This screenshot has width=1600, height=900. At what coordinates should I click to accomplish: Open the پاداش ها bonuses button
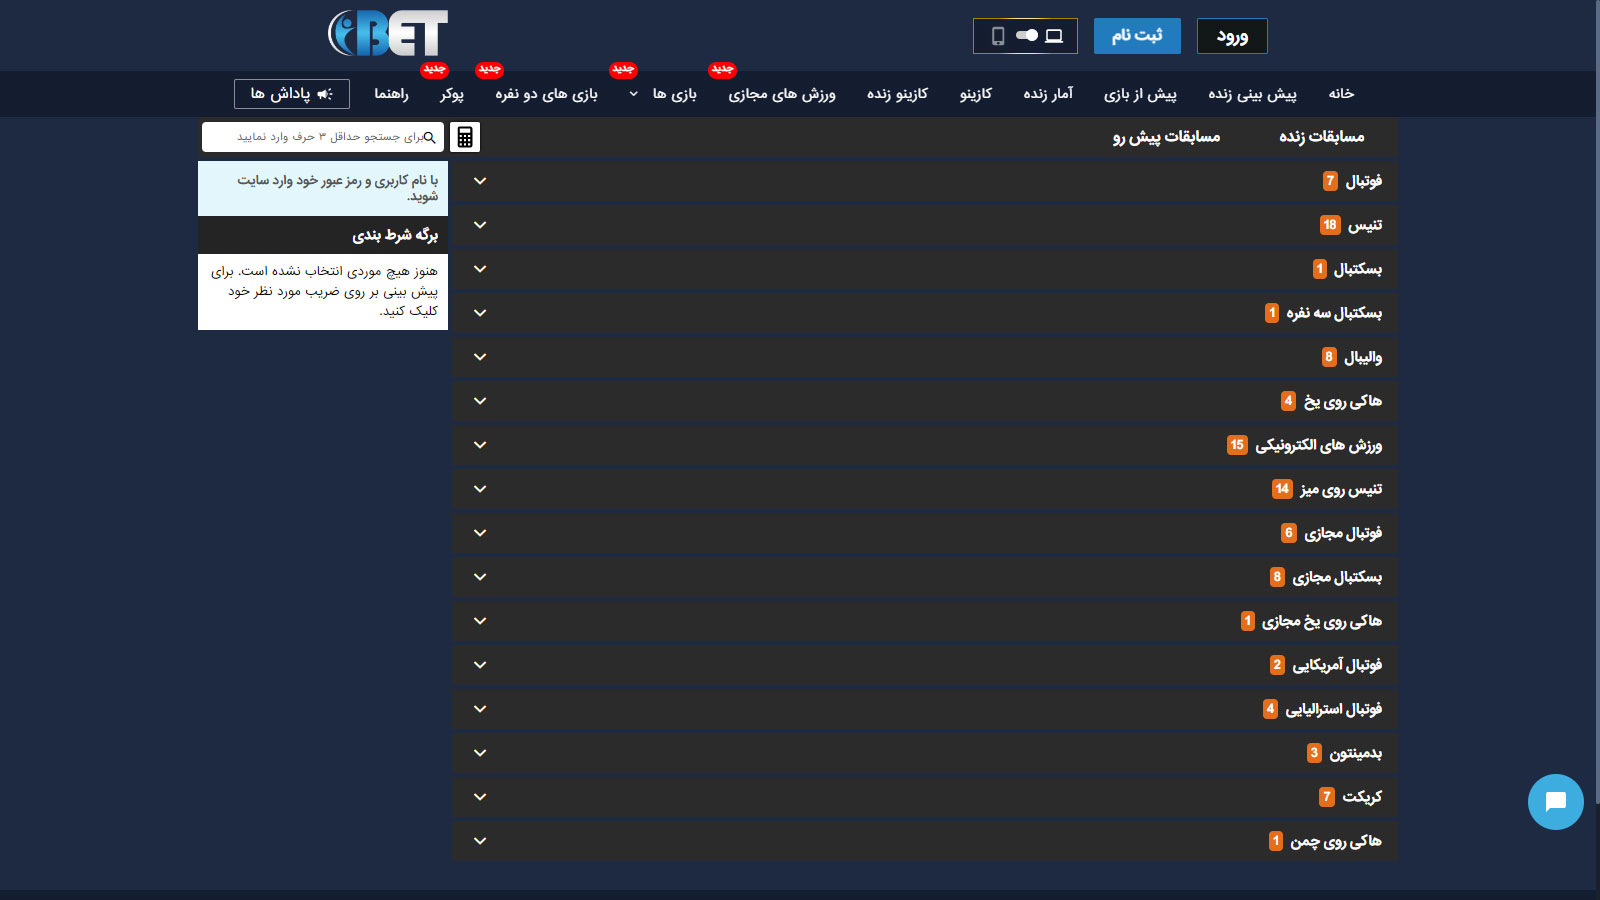[x=292, y=94]
